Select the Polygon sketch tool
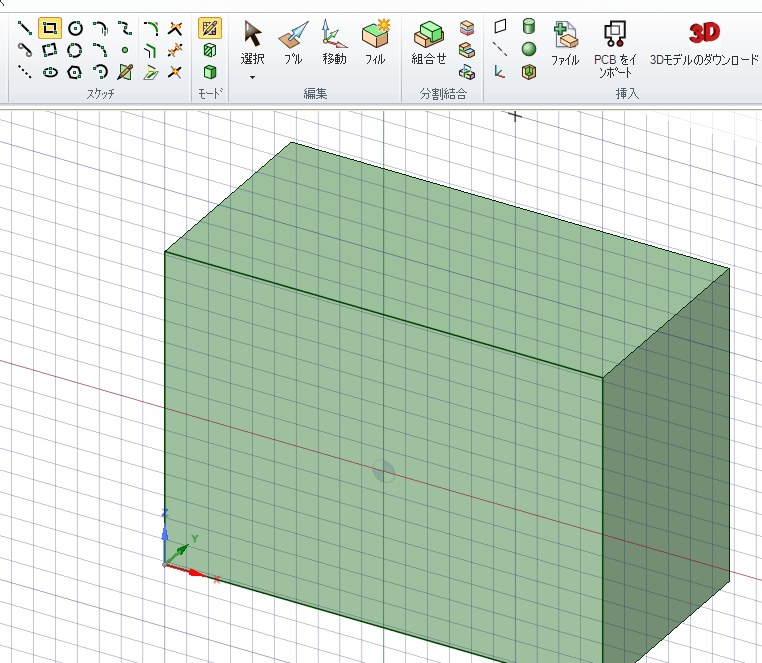 (75, 72)
